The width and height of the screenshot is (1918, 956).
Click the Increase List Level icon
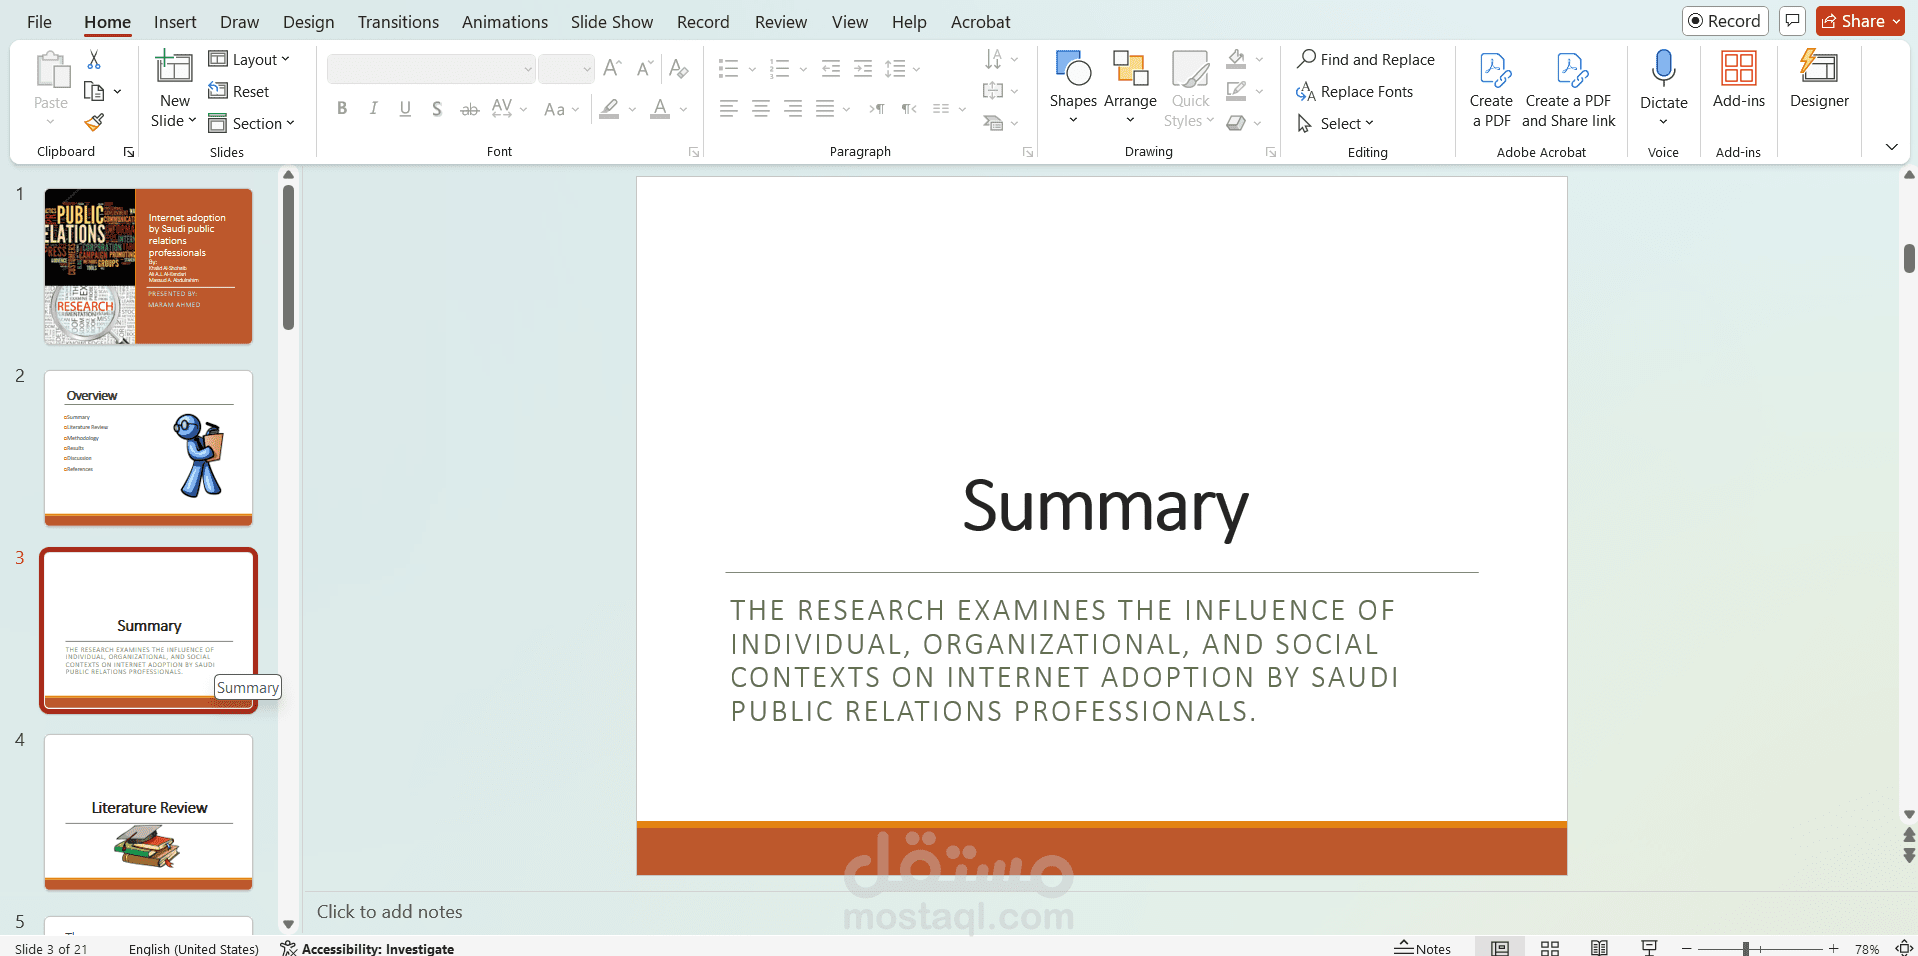pyautogui.click(x=862, y=68)
